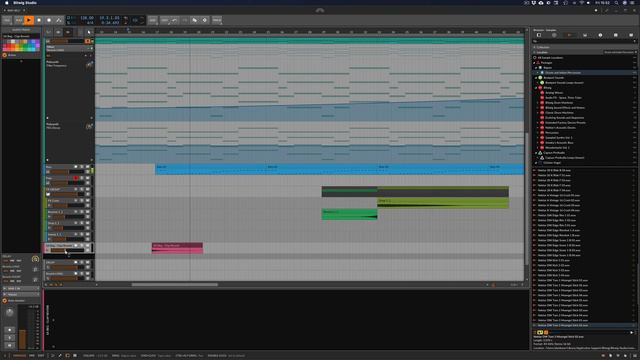Select the blue Bass clip
Viewport: 640px width, 360px height.
point(340,169)
